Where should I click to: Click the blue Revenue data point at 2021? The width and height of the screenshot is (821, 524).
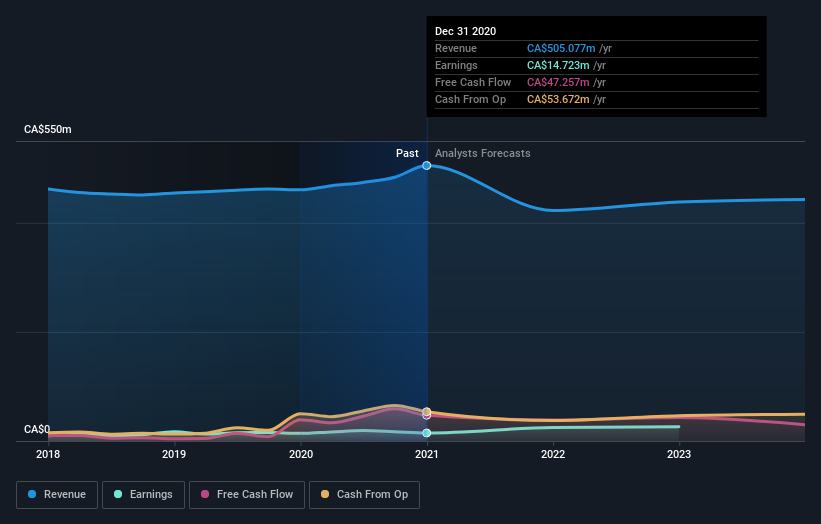click(x=427, y=165)
